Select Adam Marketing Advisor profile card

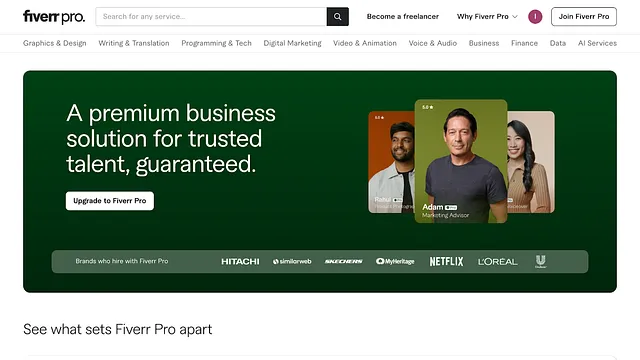click(461, 161)
